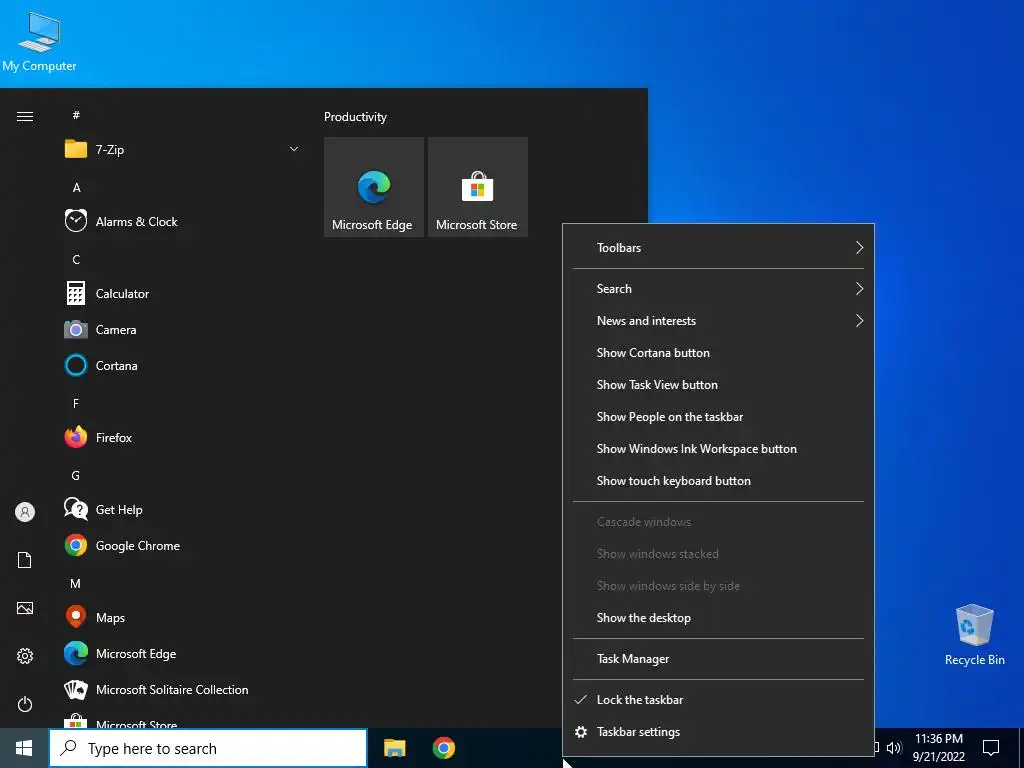The height and width of the screenshot is (768, 1024).
Task: Expand the Start menu hamburger icon
Action: click(x=25, y=116)
